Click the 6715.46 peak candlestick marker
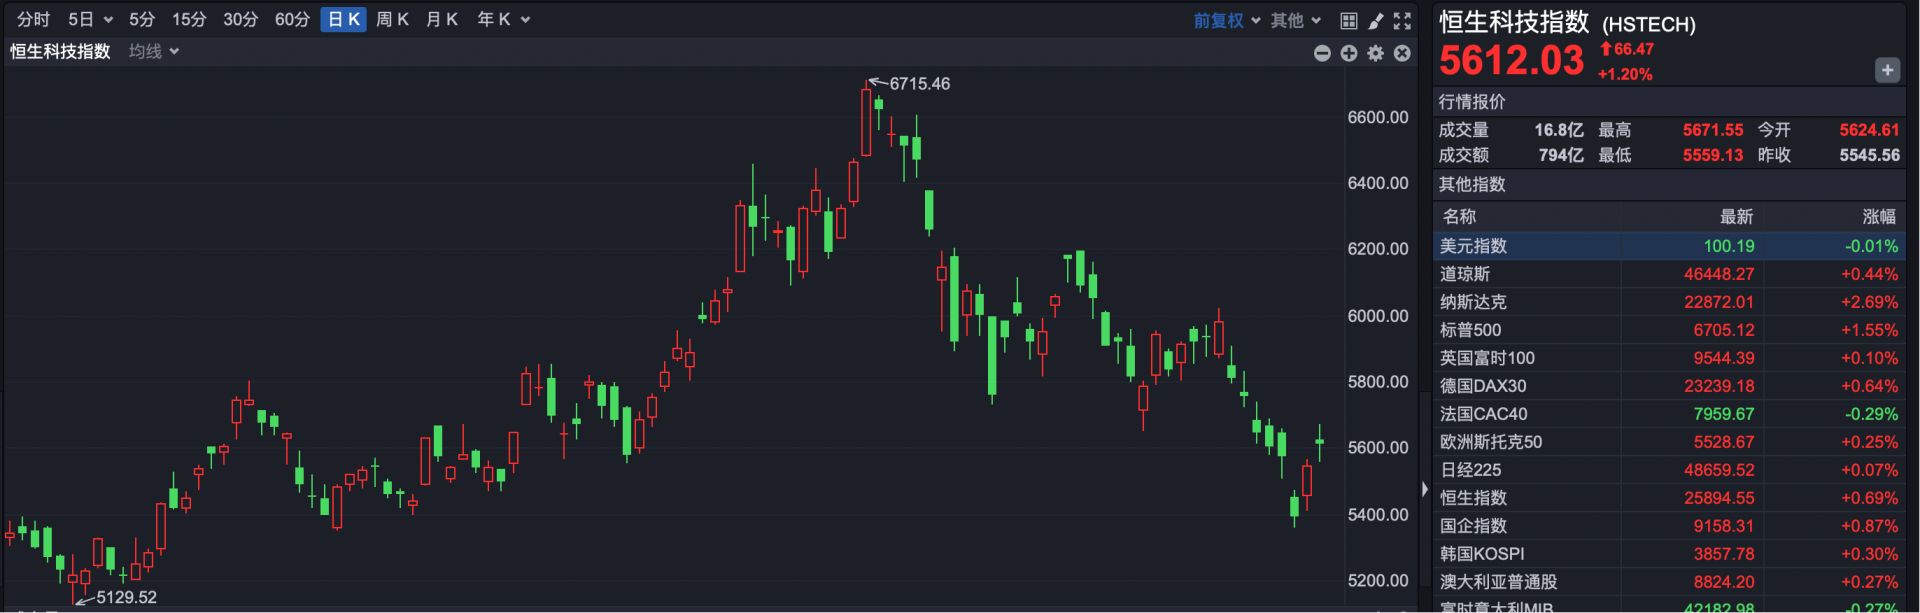The width and height of the screenshot is (1920, 613). click(x=867, y=120)
